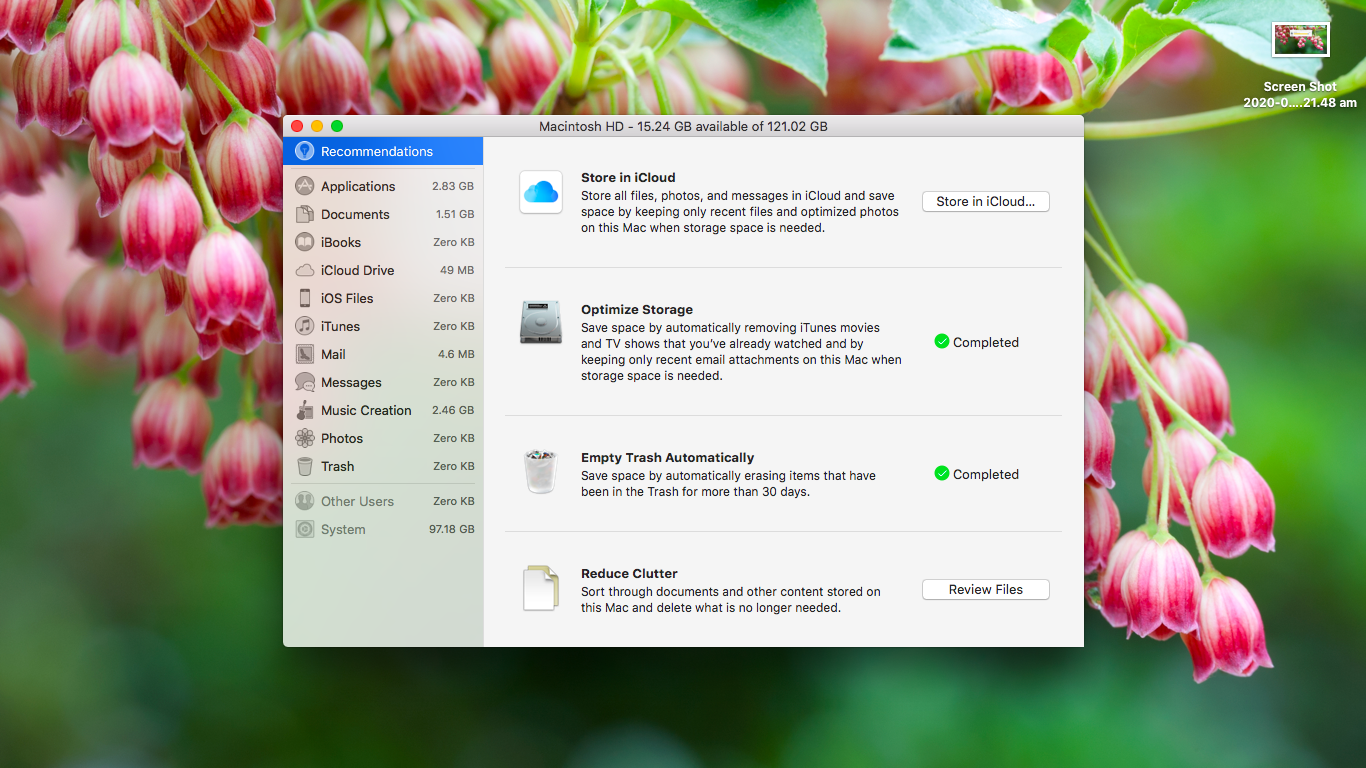Click the hard drive icon for Optimize Storage

(x=540, y=323)
